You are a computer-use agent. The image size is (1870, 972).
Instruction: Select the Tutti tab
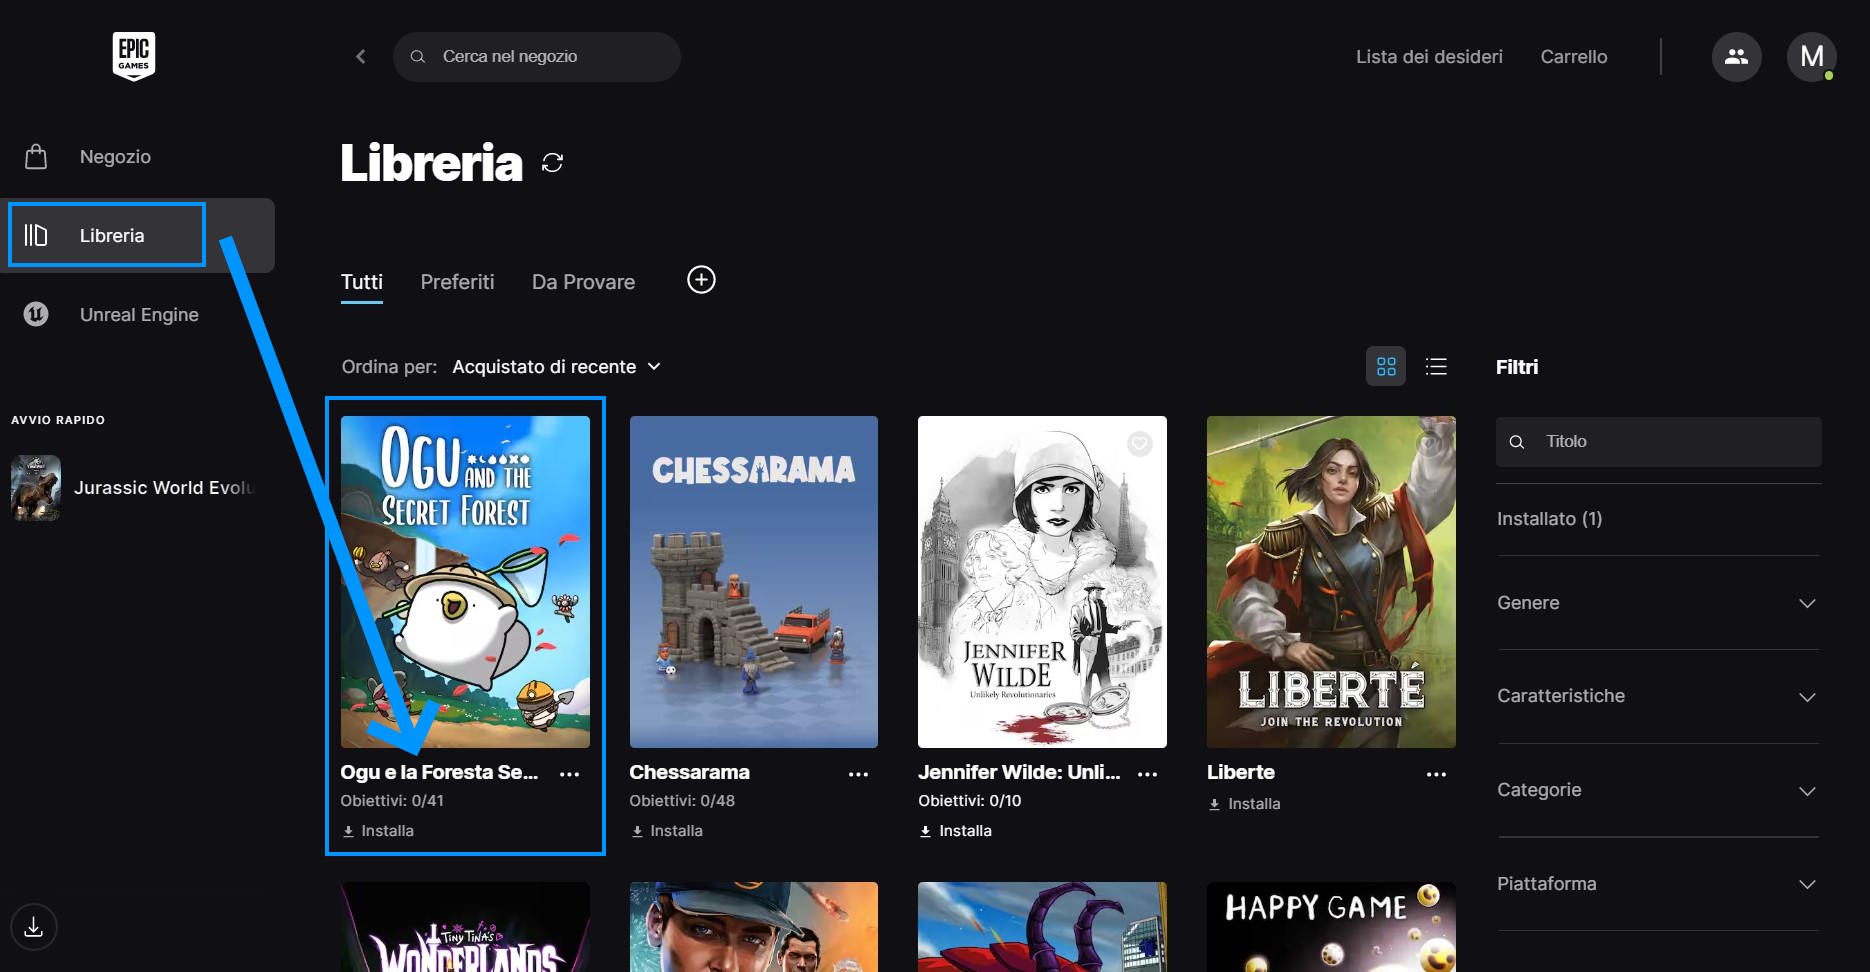pyautogui.click(x=362, y=282)
